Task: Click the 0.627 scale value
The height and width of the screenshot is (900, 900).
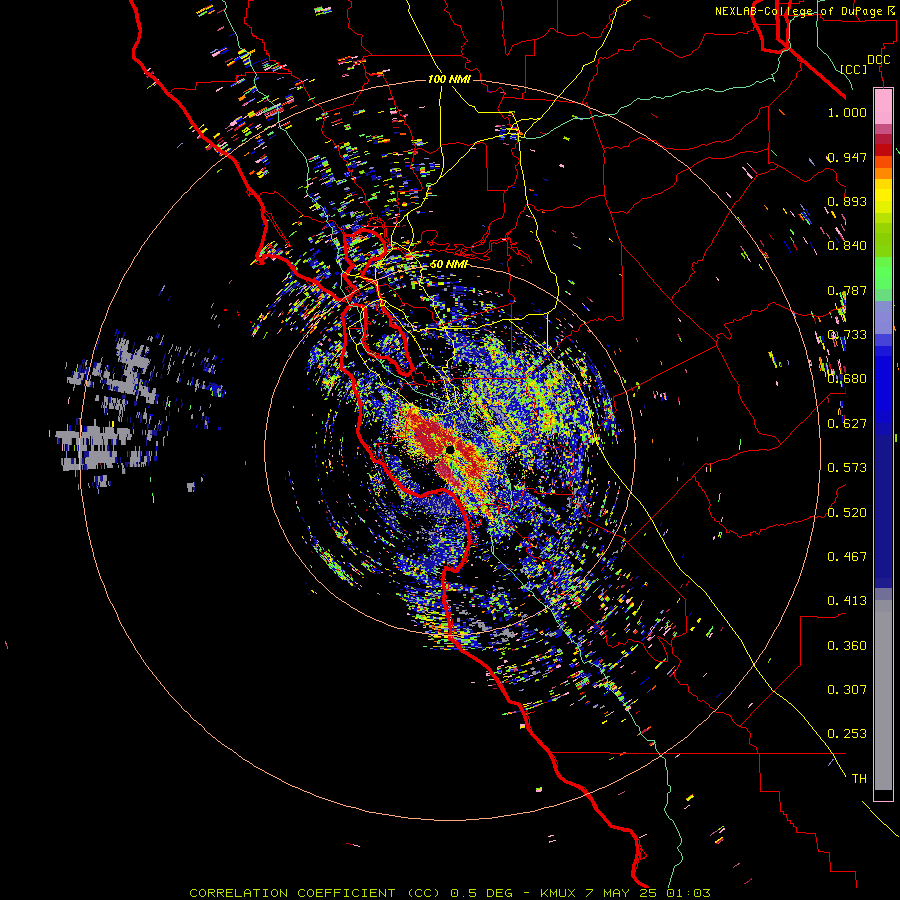Action: (847, 424)
